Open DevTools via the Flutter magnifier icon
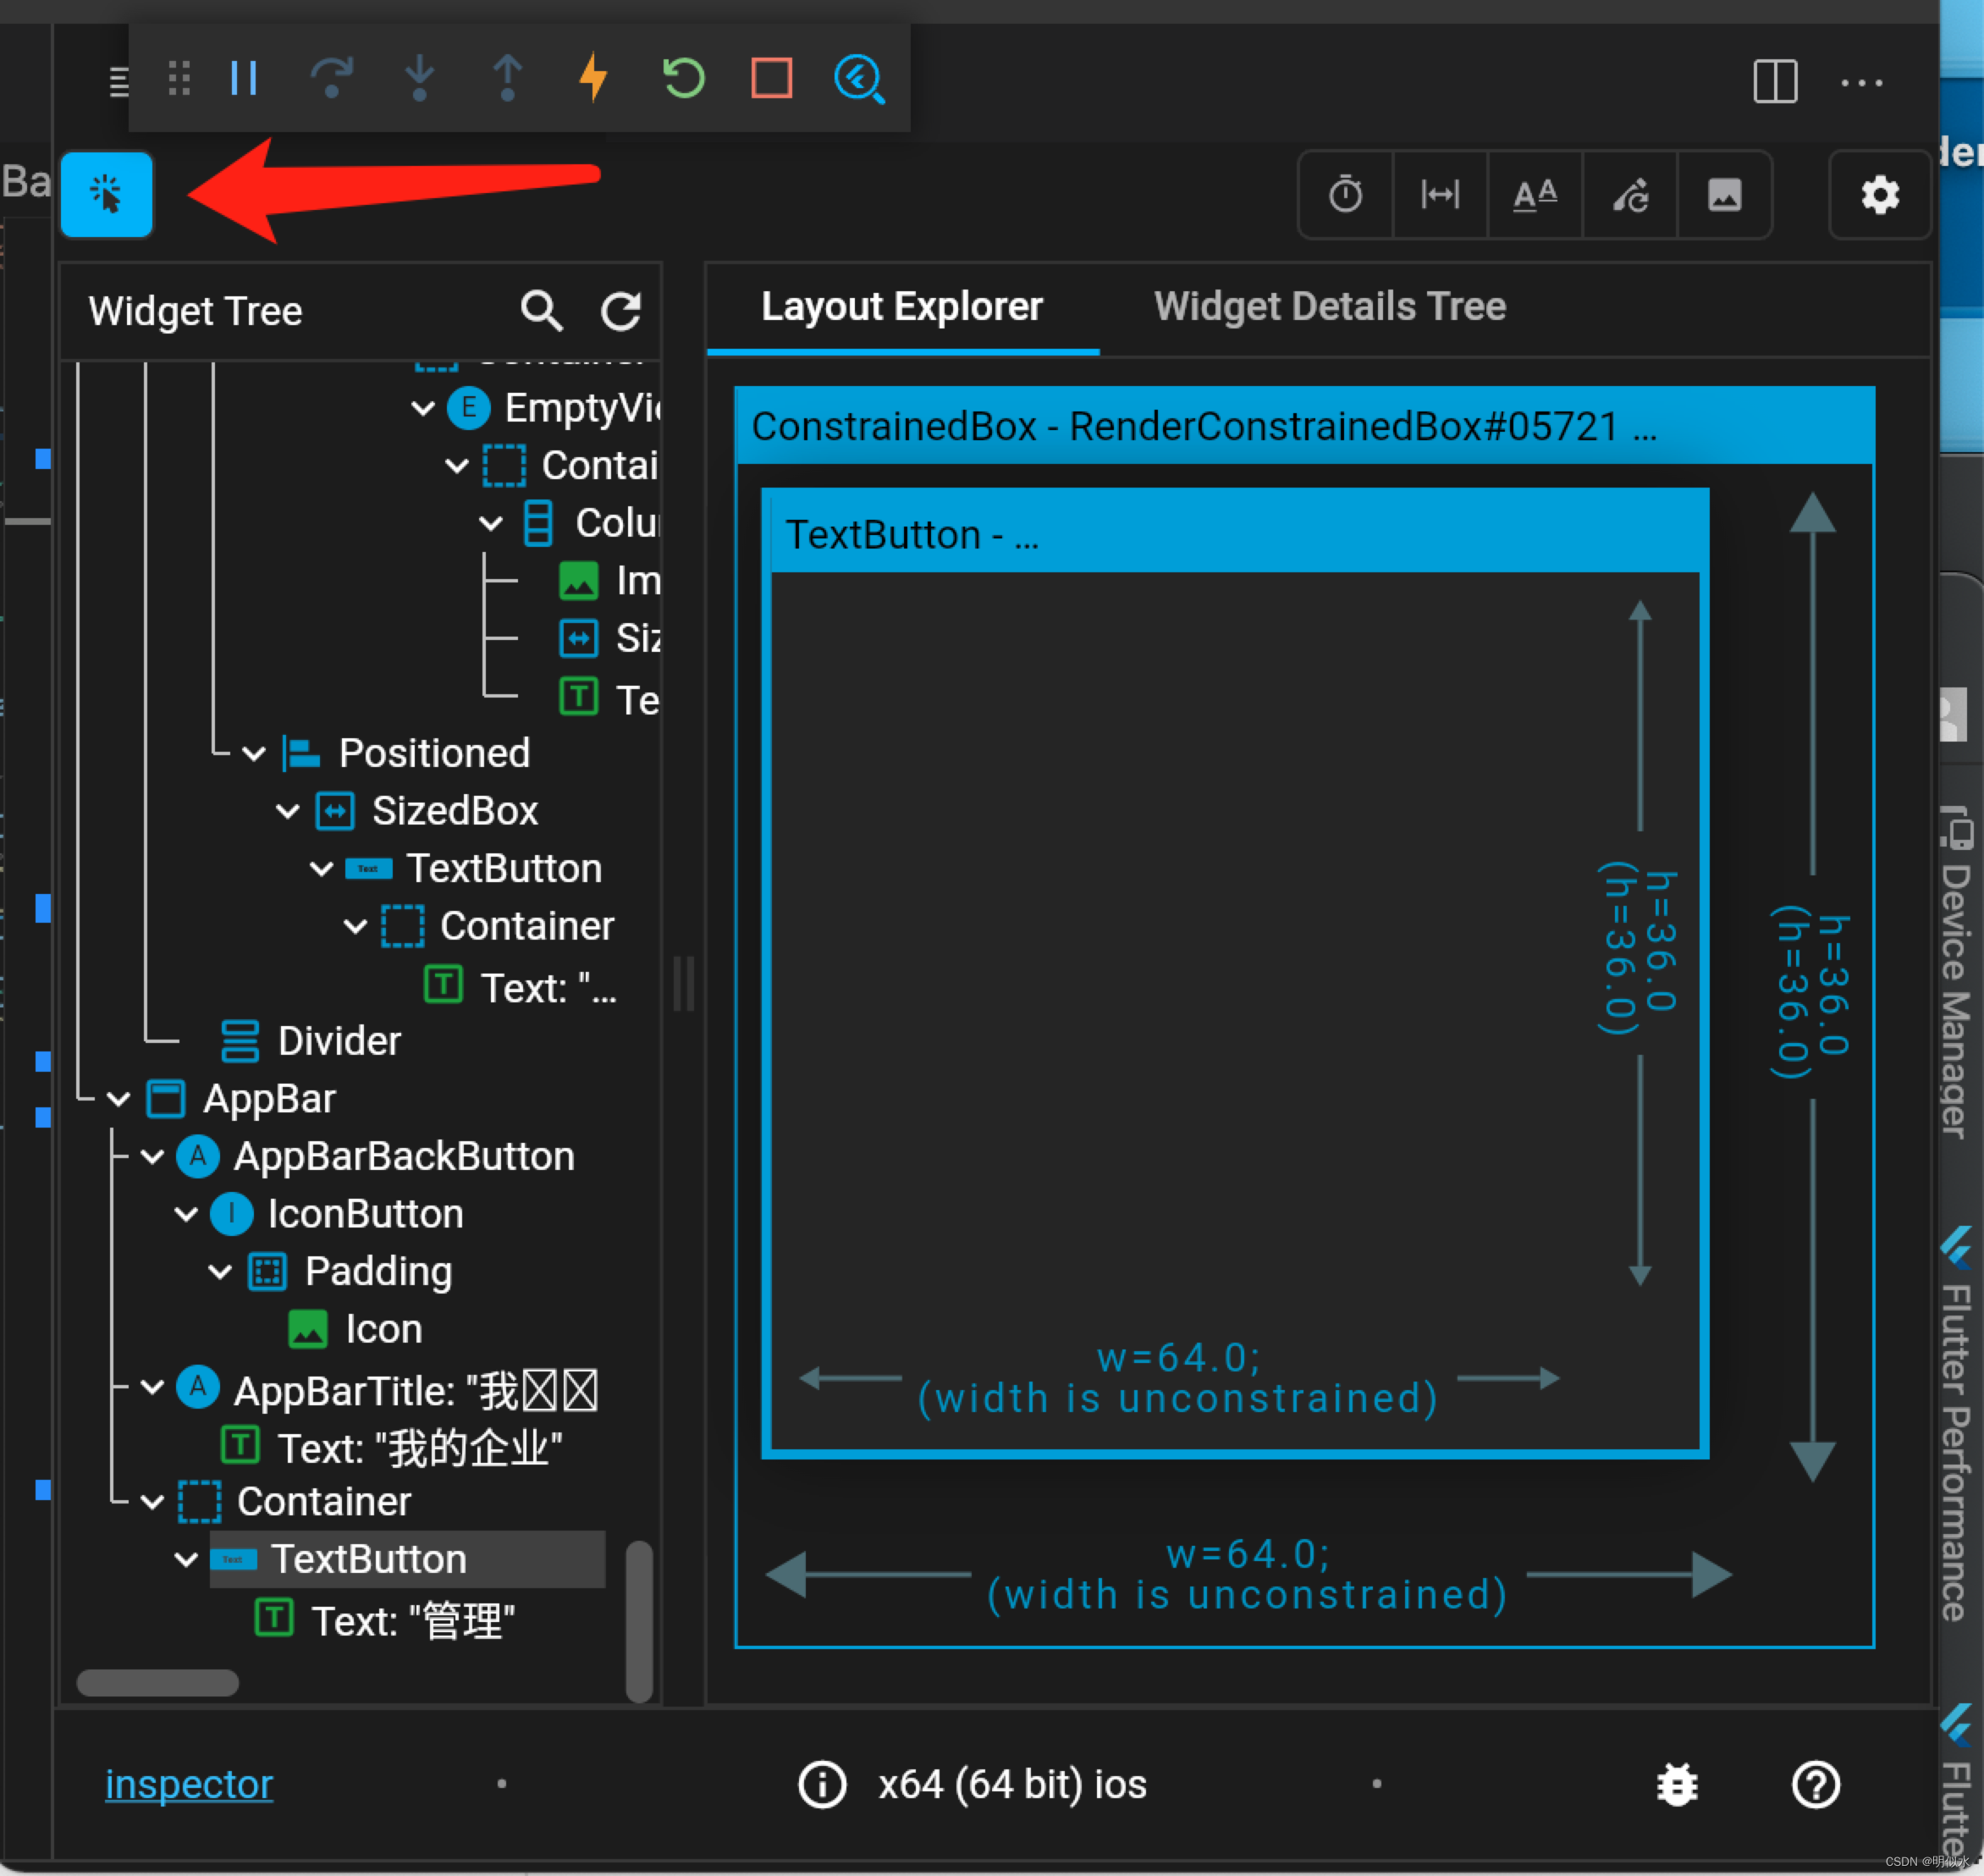This screenshot has height=1876, width=1984. pyautogui.click(x=860, y=79)
